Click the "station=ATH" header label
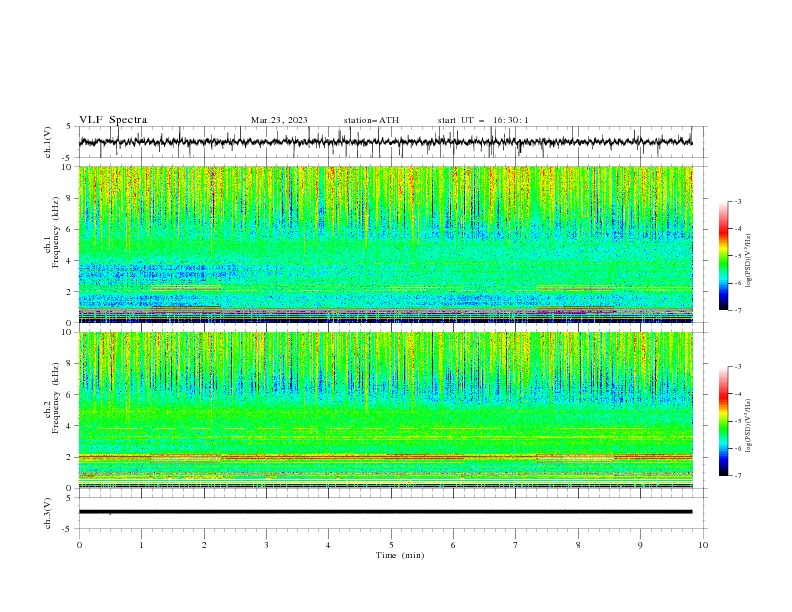 pyautogui.click(x=371, y=120)
